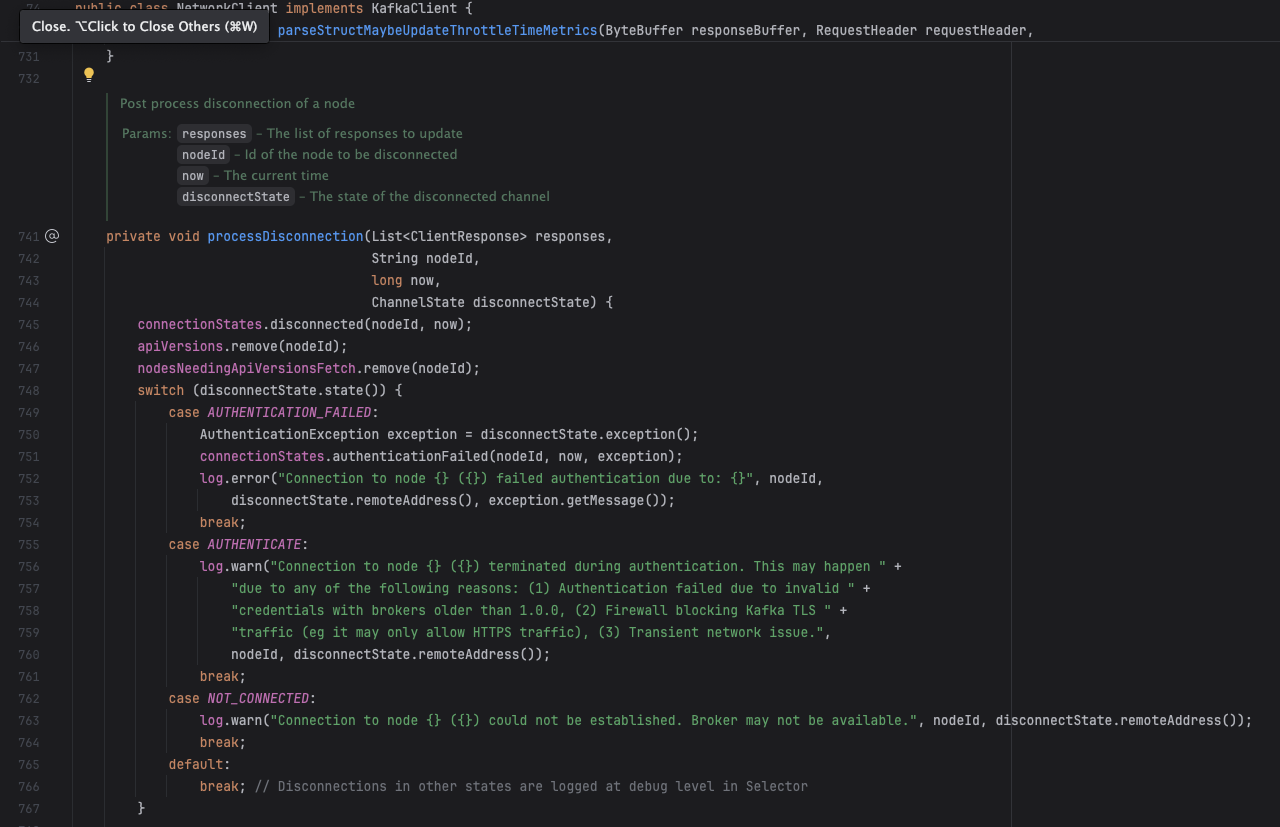
Task: Click nodesNeedingApiVersionsFetch on line 747
Action: pyautogui.click(x=246, y=368)
